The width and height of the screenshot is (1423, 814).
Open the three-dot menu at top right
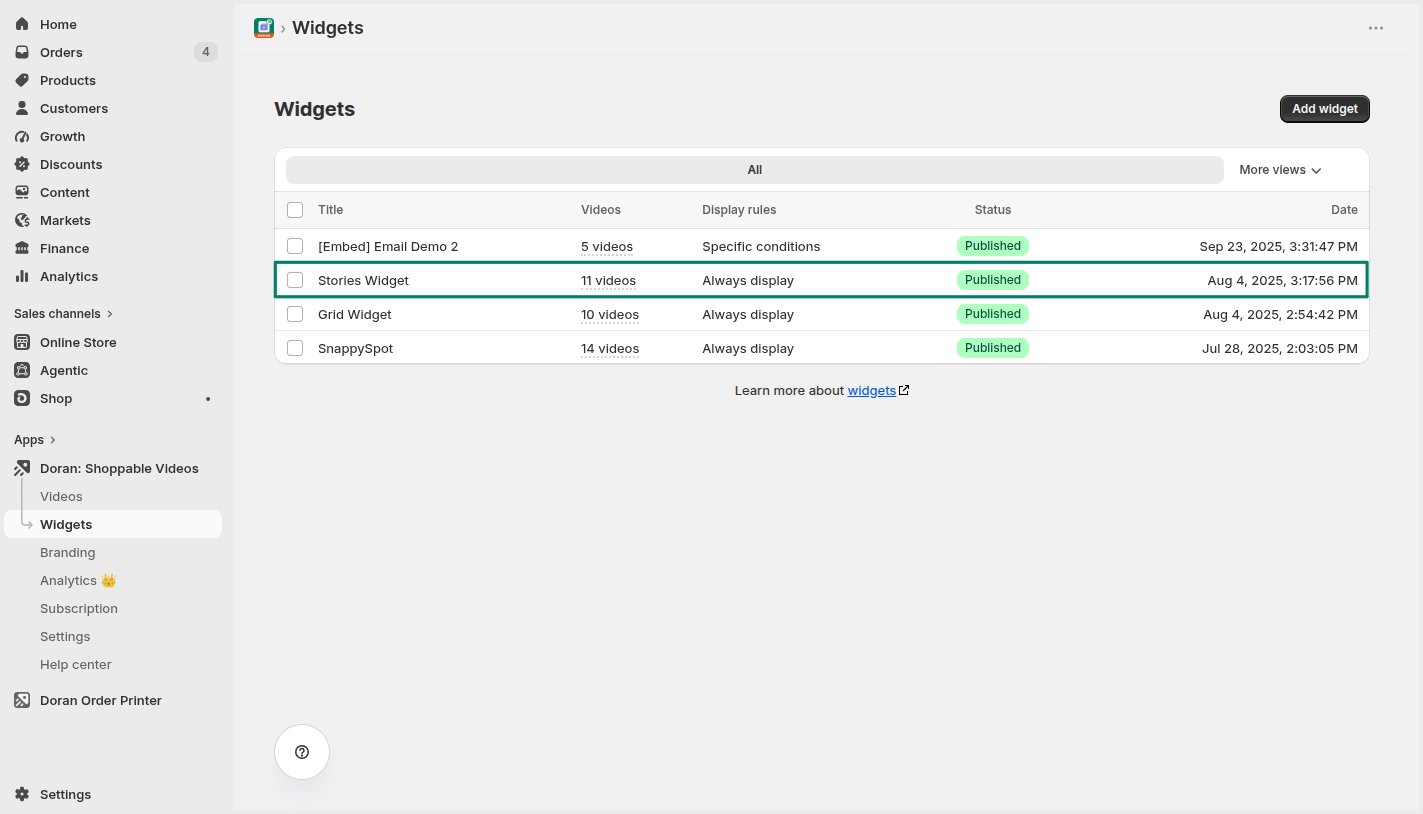[1376, 28]
